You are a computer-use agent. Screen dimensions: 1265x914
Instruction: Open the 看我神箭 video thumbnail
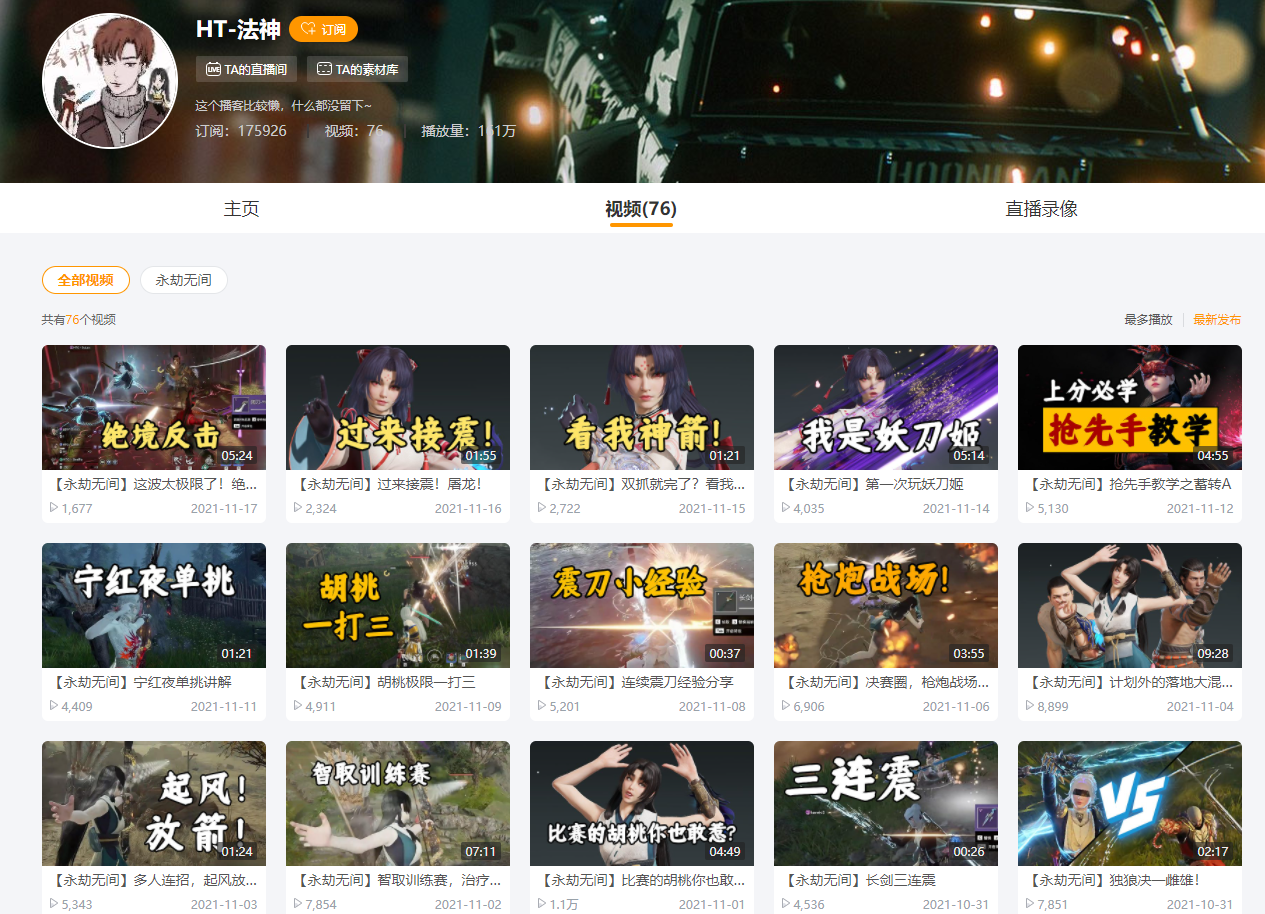pyautogui.click(x=642, y=407)
